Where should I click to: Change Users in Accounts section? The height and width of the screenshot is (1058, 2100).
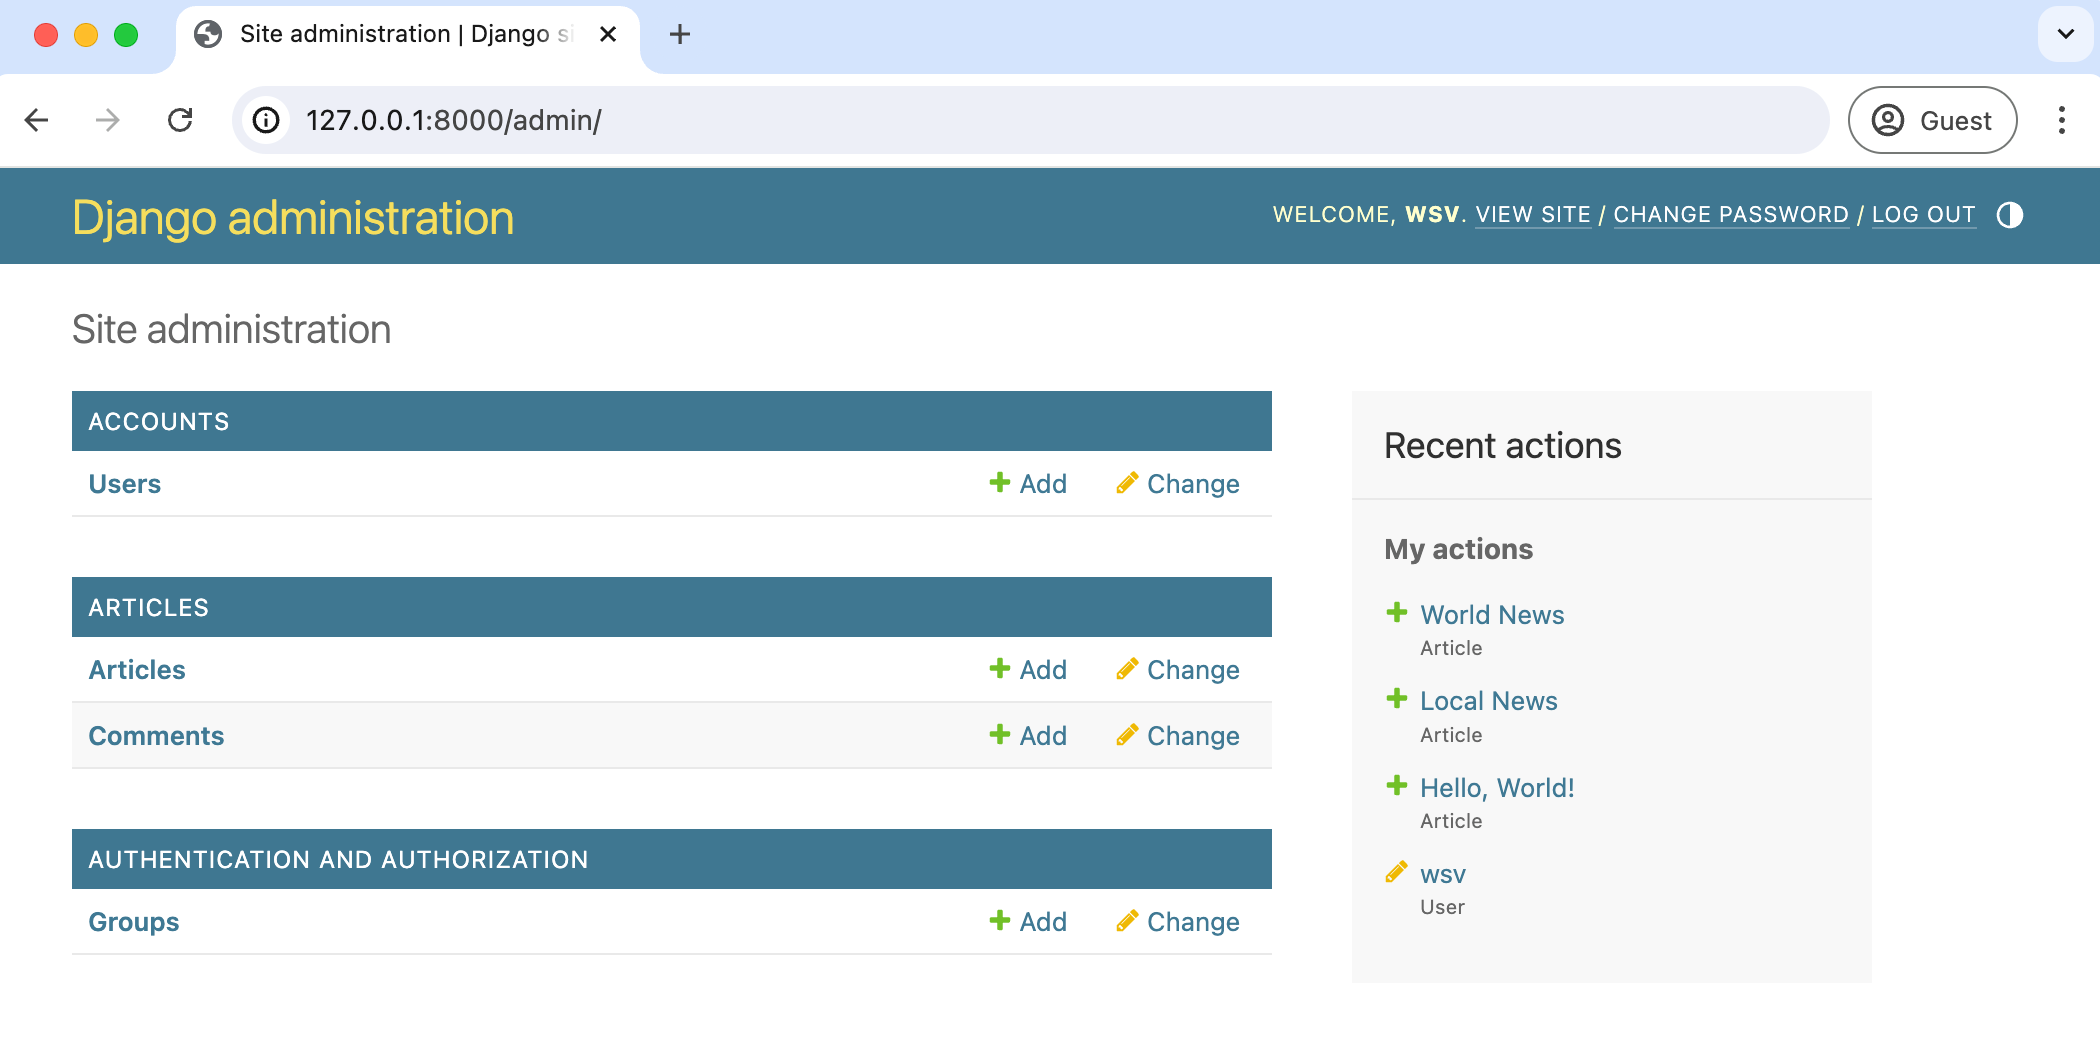(1178, 484)
